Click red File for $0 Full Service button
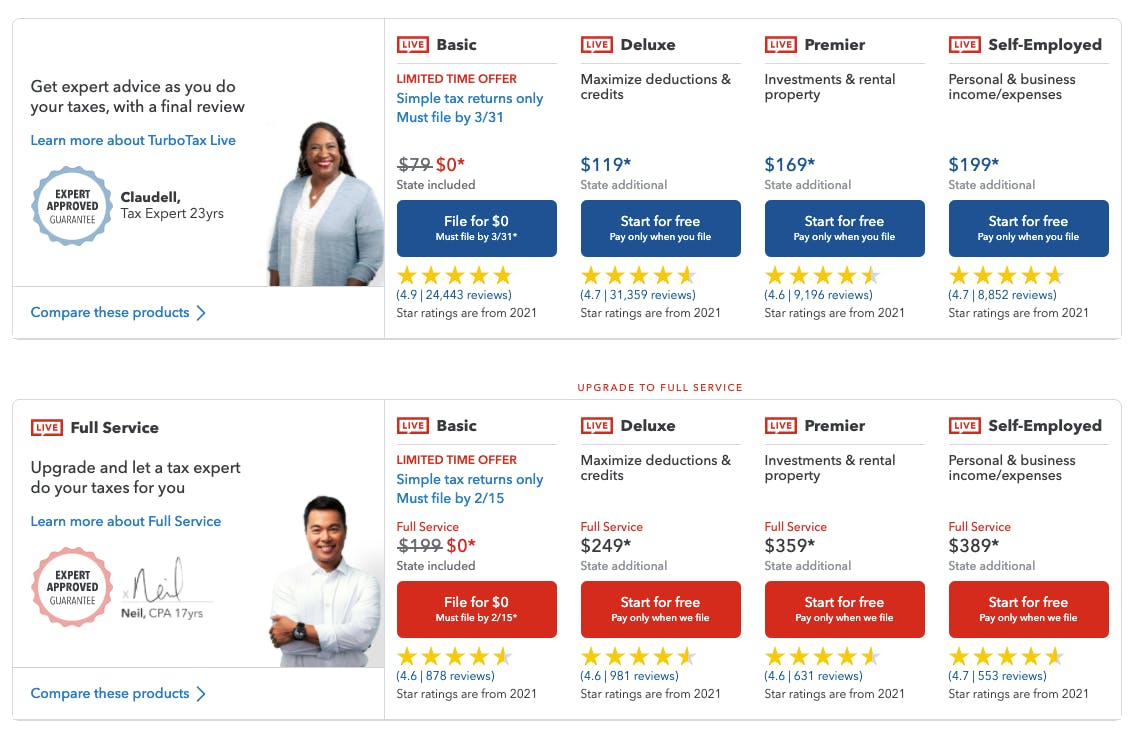Viewport: 1128px width, 729px height. pos(476,609)
